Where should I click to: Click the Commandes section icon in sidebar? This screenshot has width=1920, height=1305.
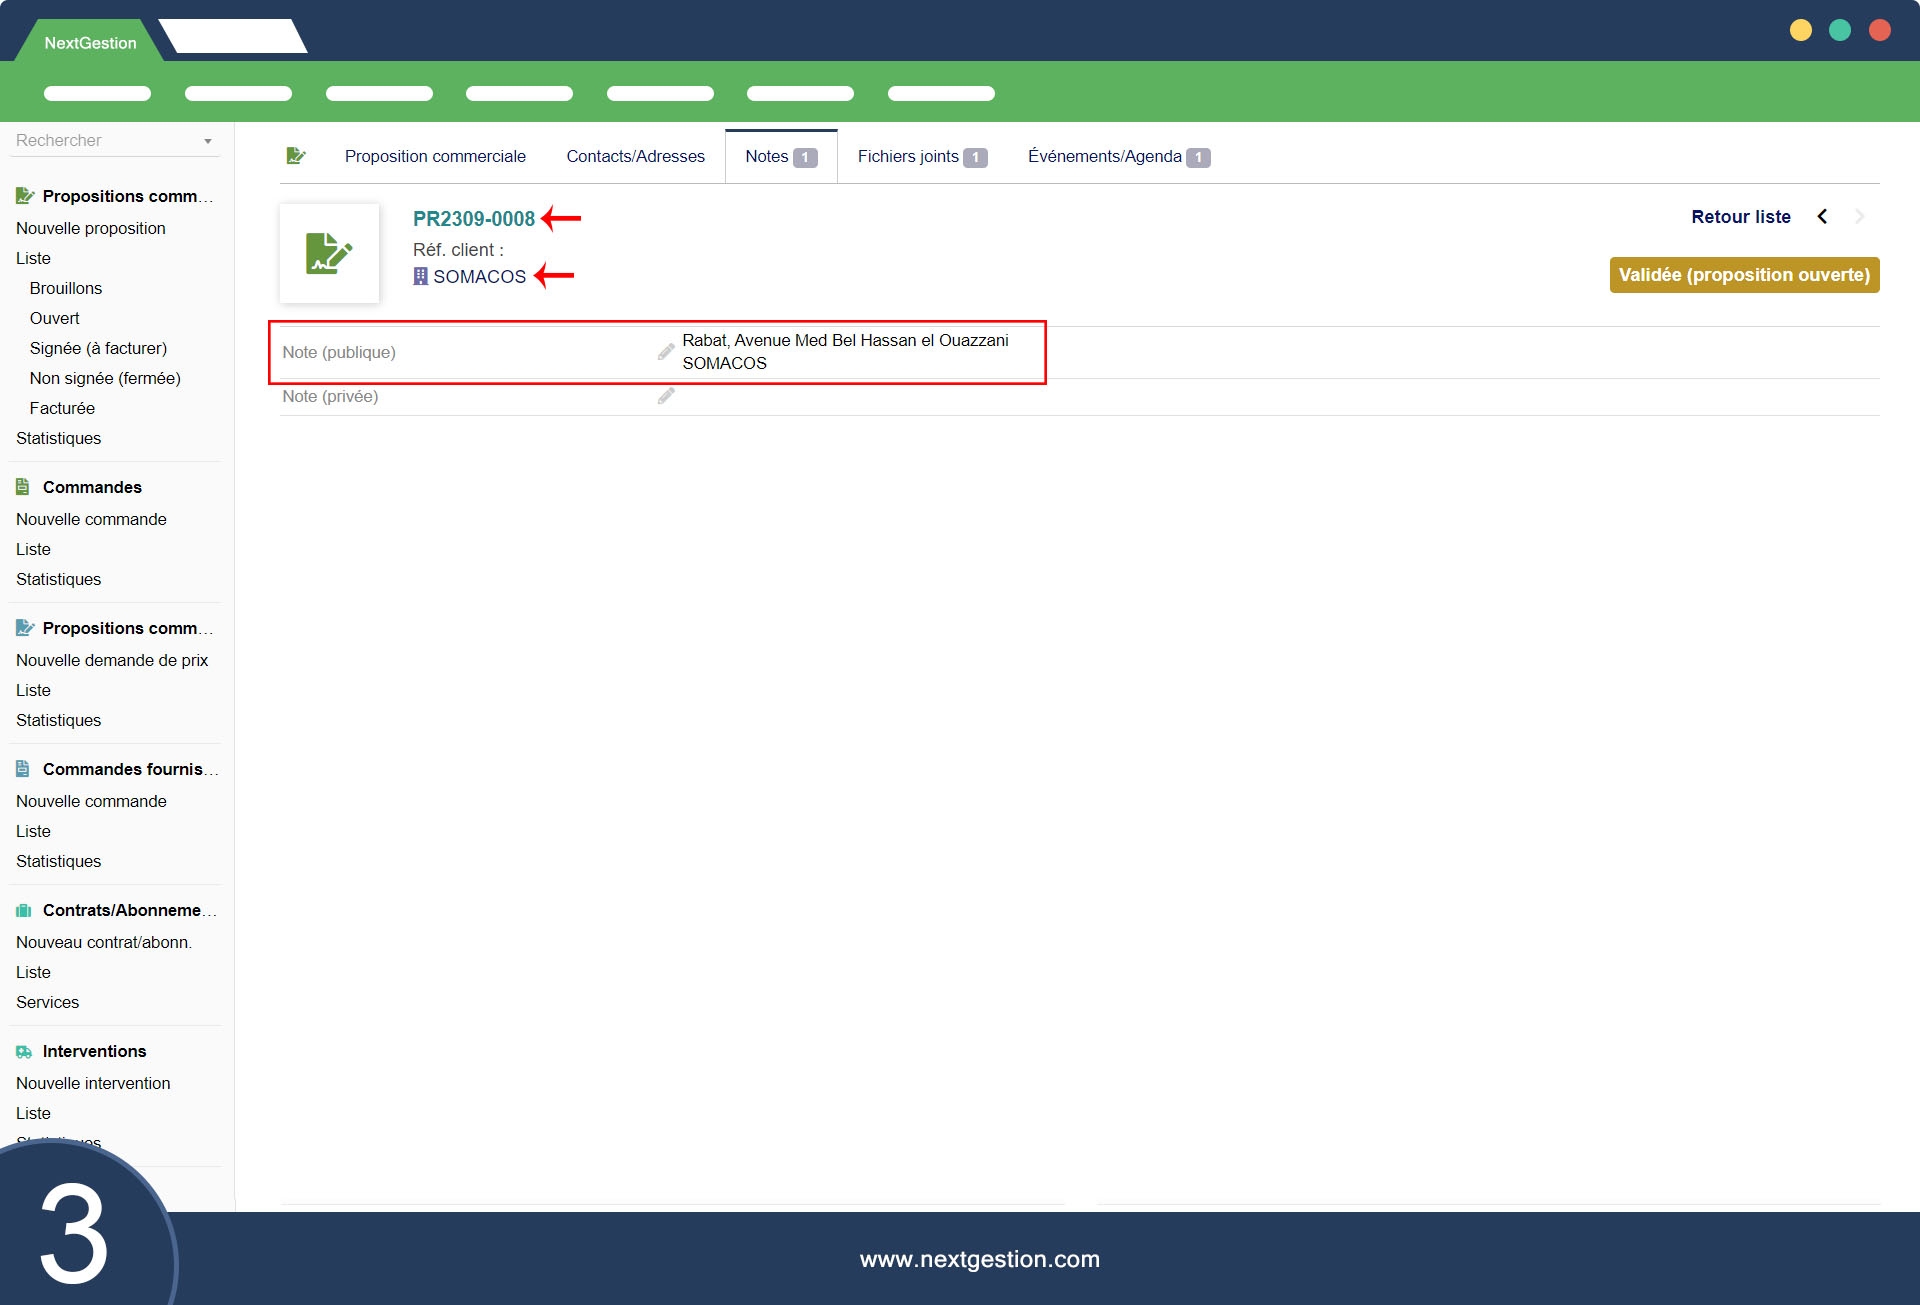tap(23, 487)
